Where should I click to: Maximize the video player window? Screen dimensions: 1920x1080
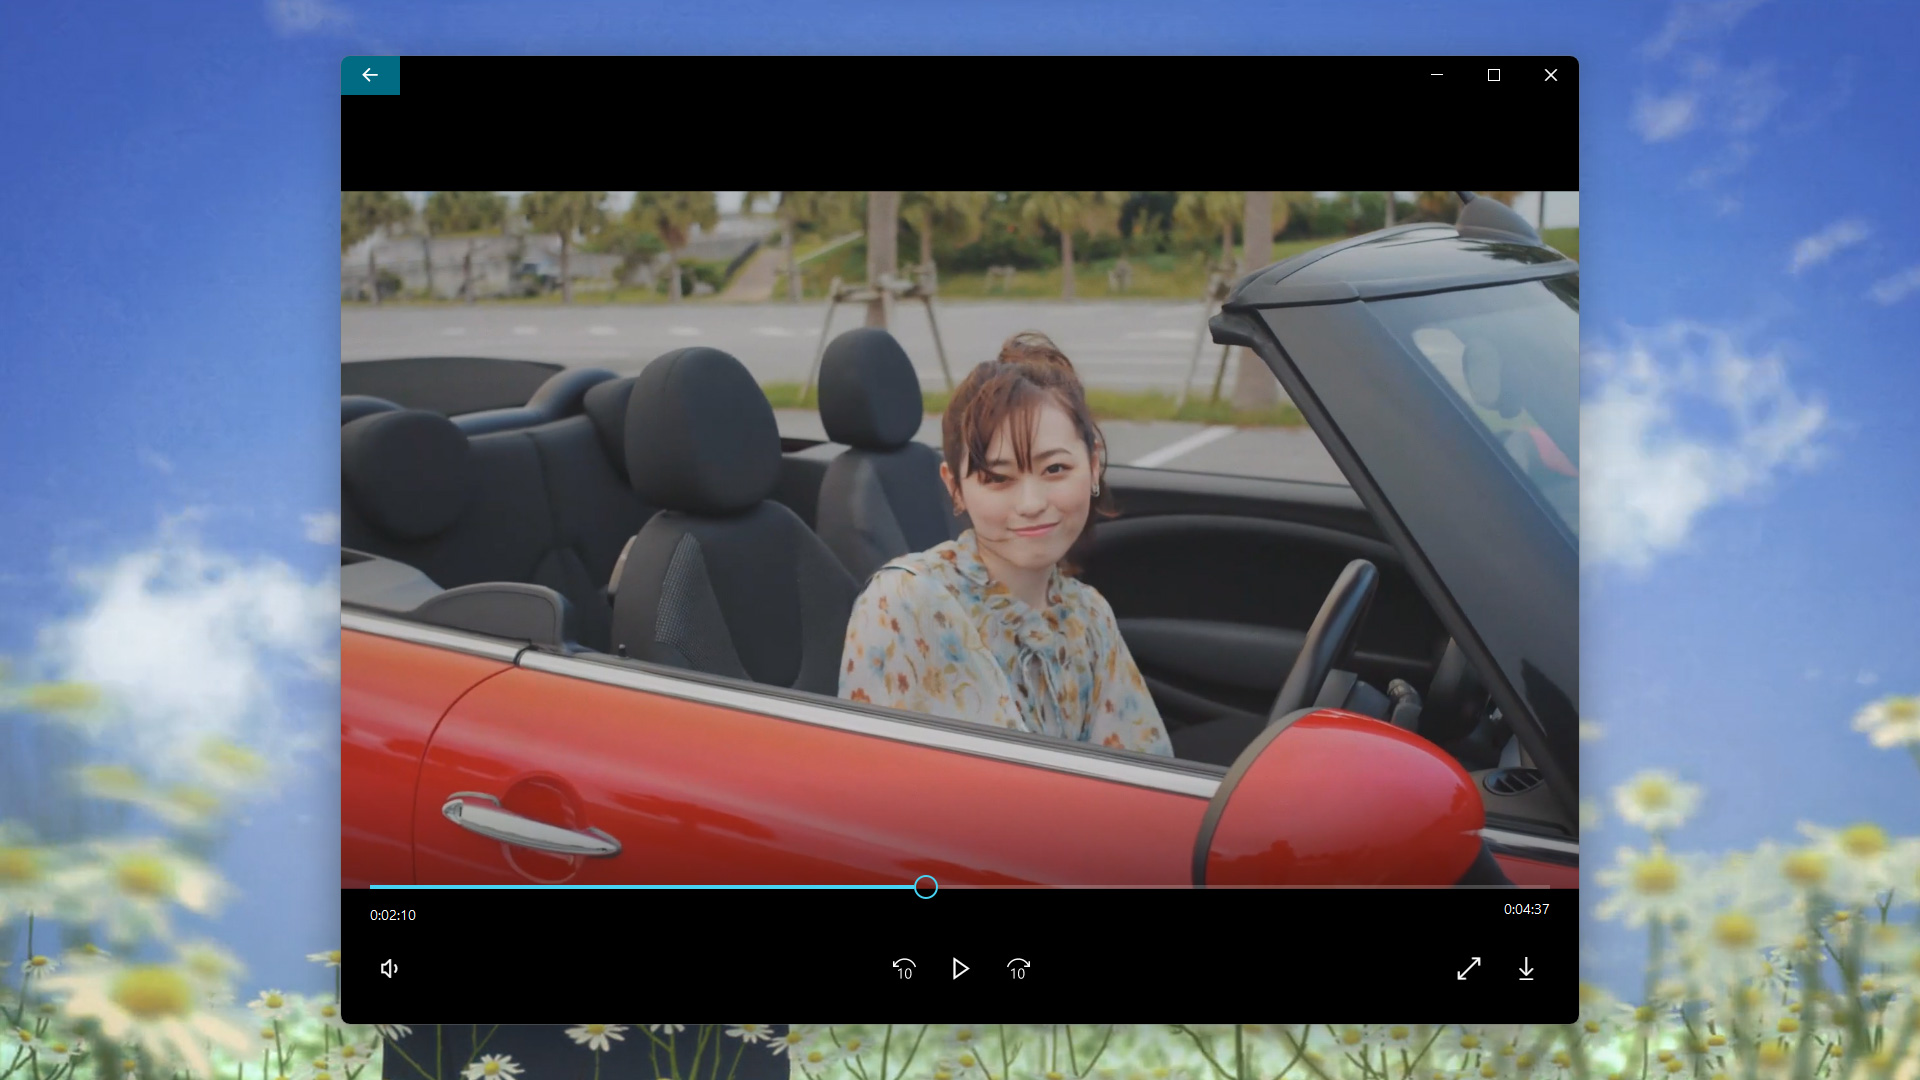pyautogui.click(x=1494, y=75)
